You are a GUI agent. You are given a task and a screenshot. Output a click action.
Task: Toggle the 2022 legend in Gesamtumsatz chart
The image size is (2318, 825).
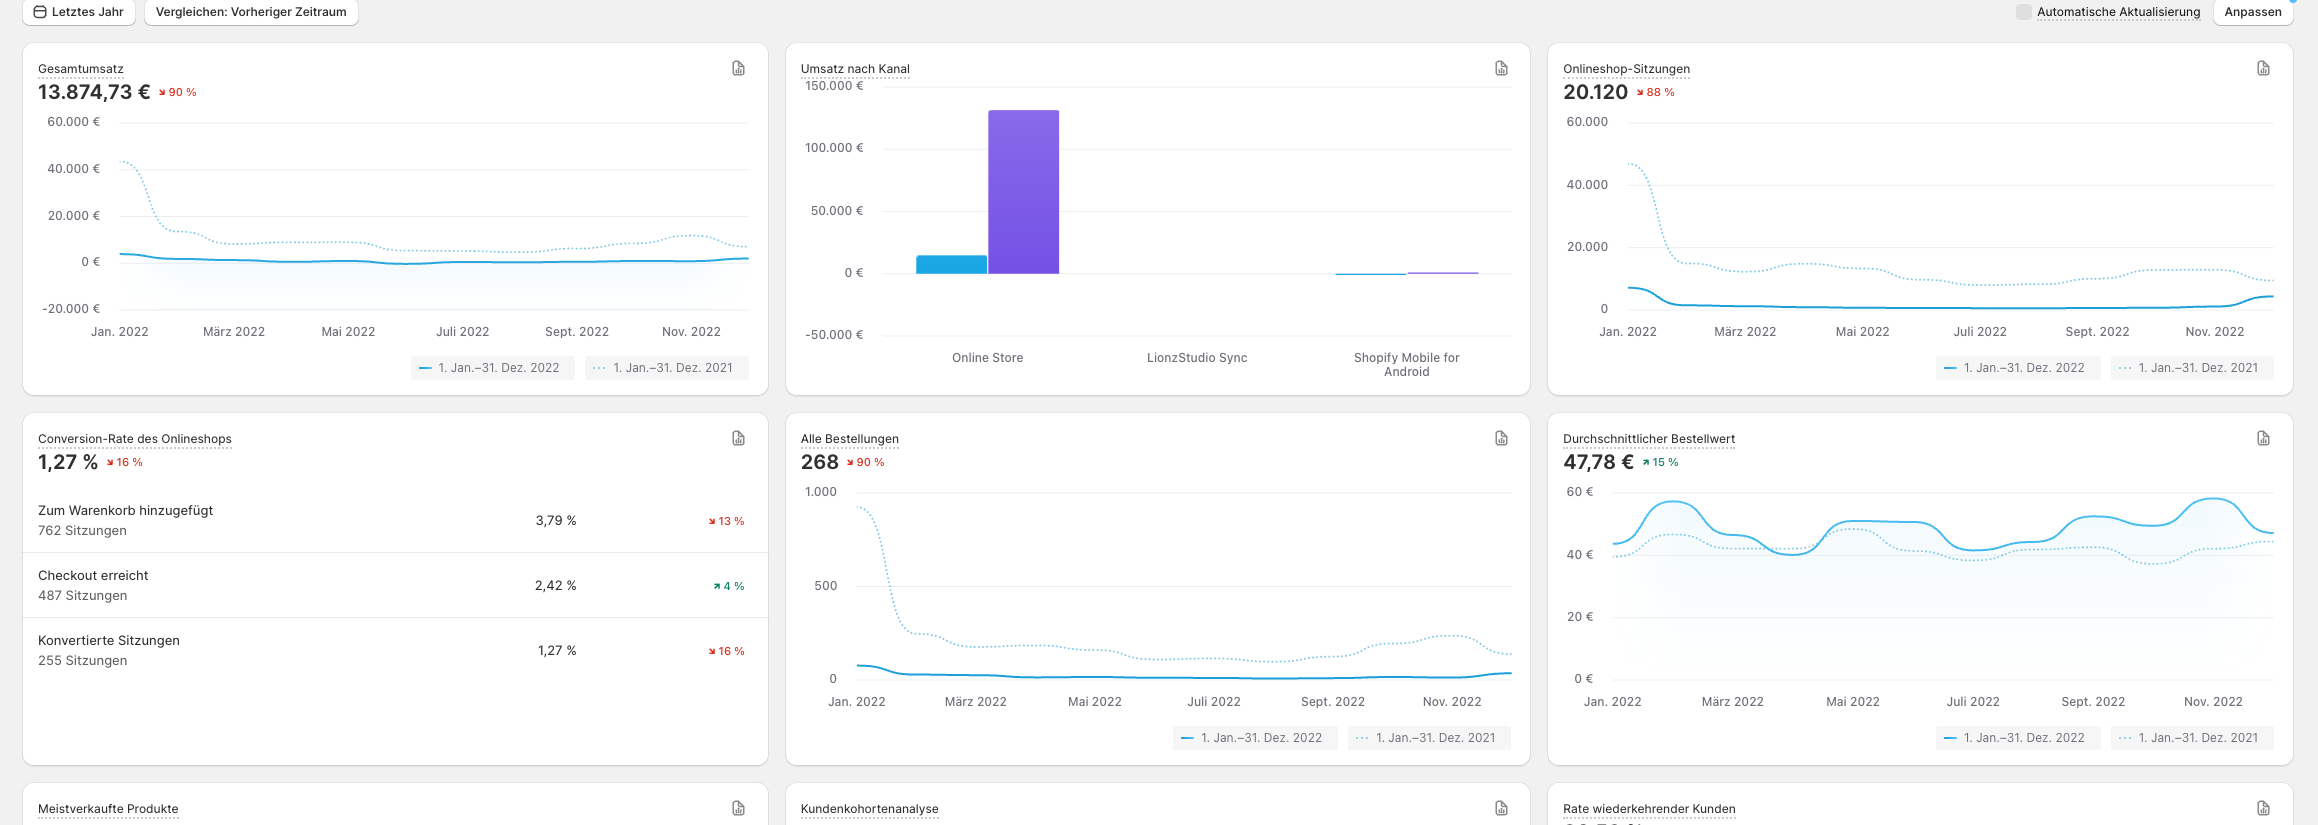click(492, 368)
